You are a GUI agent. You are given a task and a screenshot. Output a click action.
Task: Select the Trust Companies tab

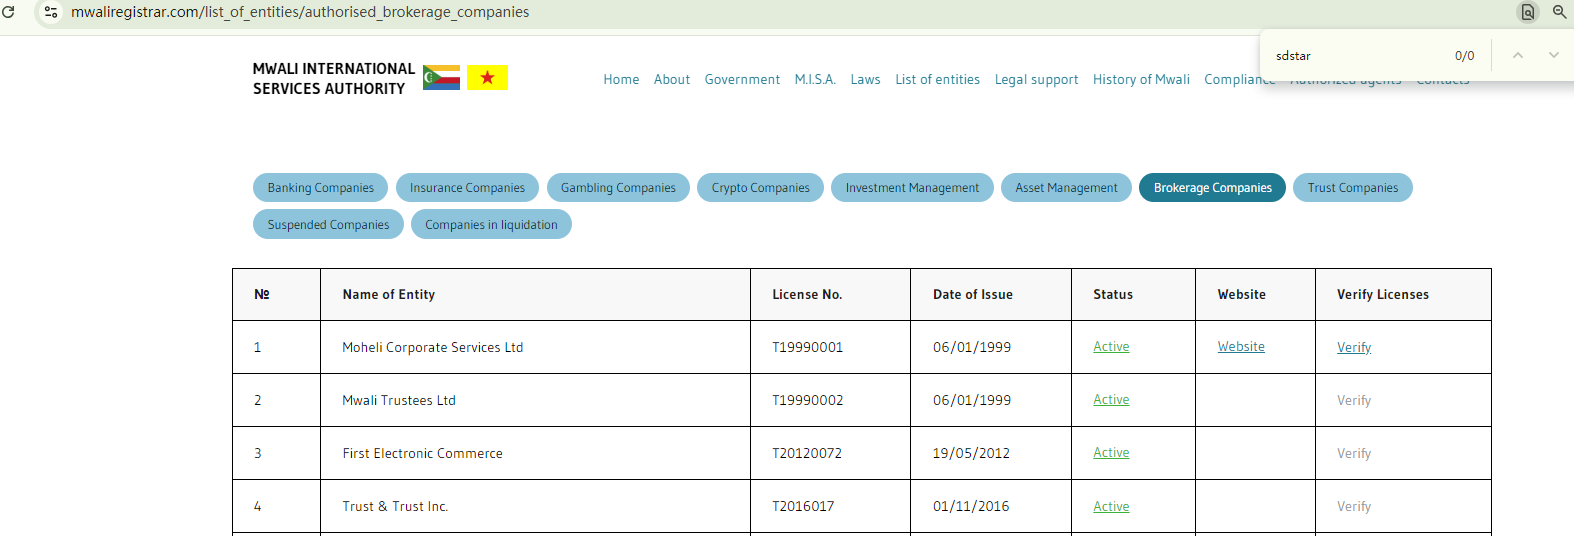[1352, 188]
